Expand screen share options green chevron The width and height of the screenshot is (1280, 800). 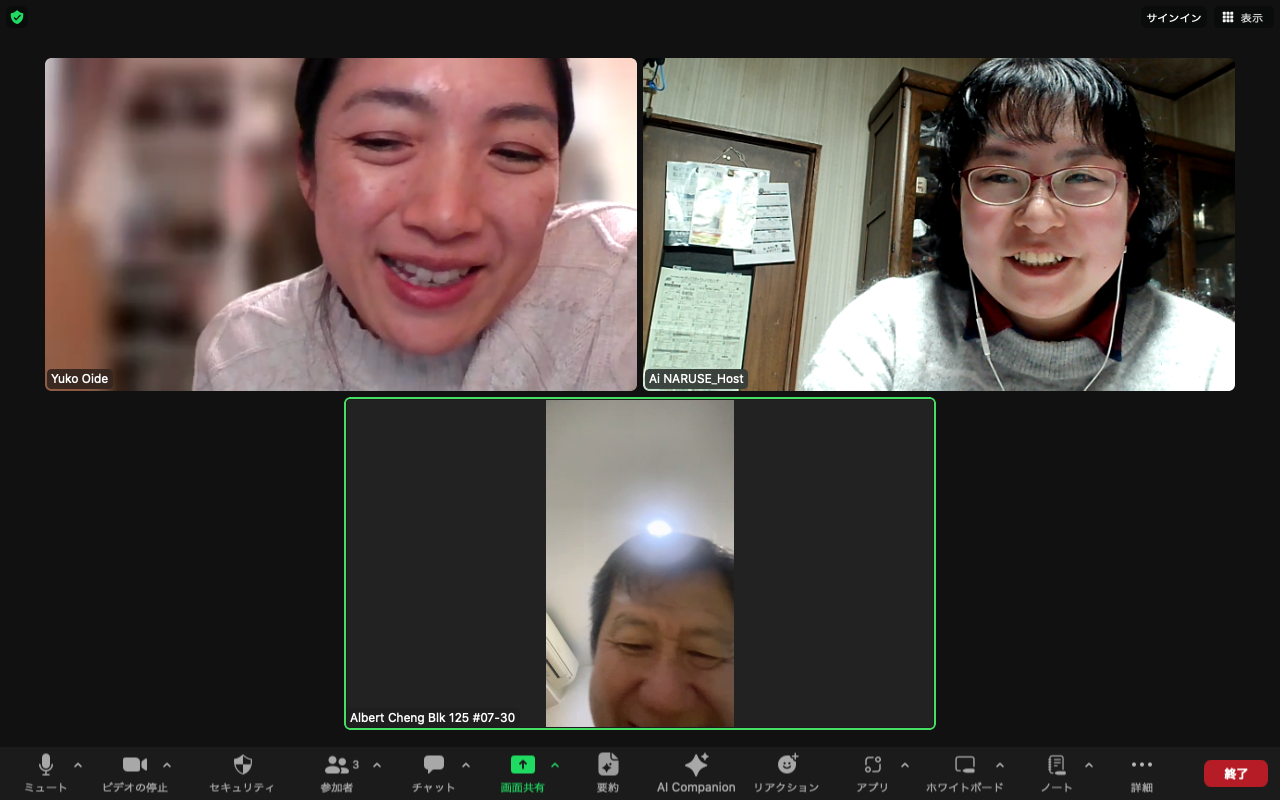pyautogui.click(x=555, y=765)
